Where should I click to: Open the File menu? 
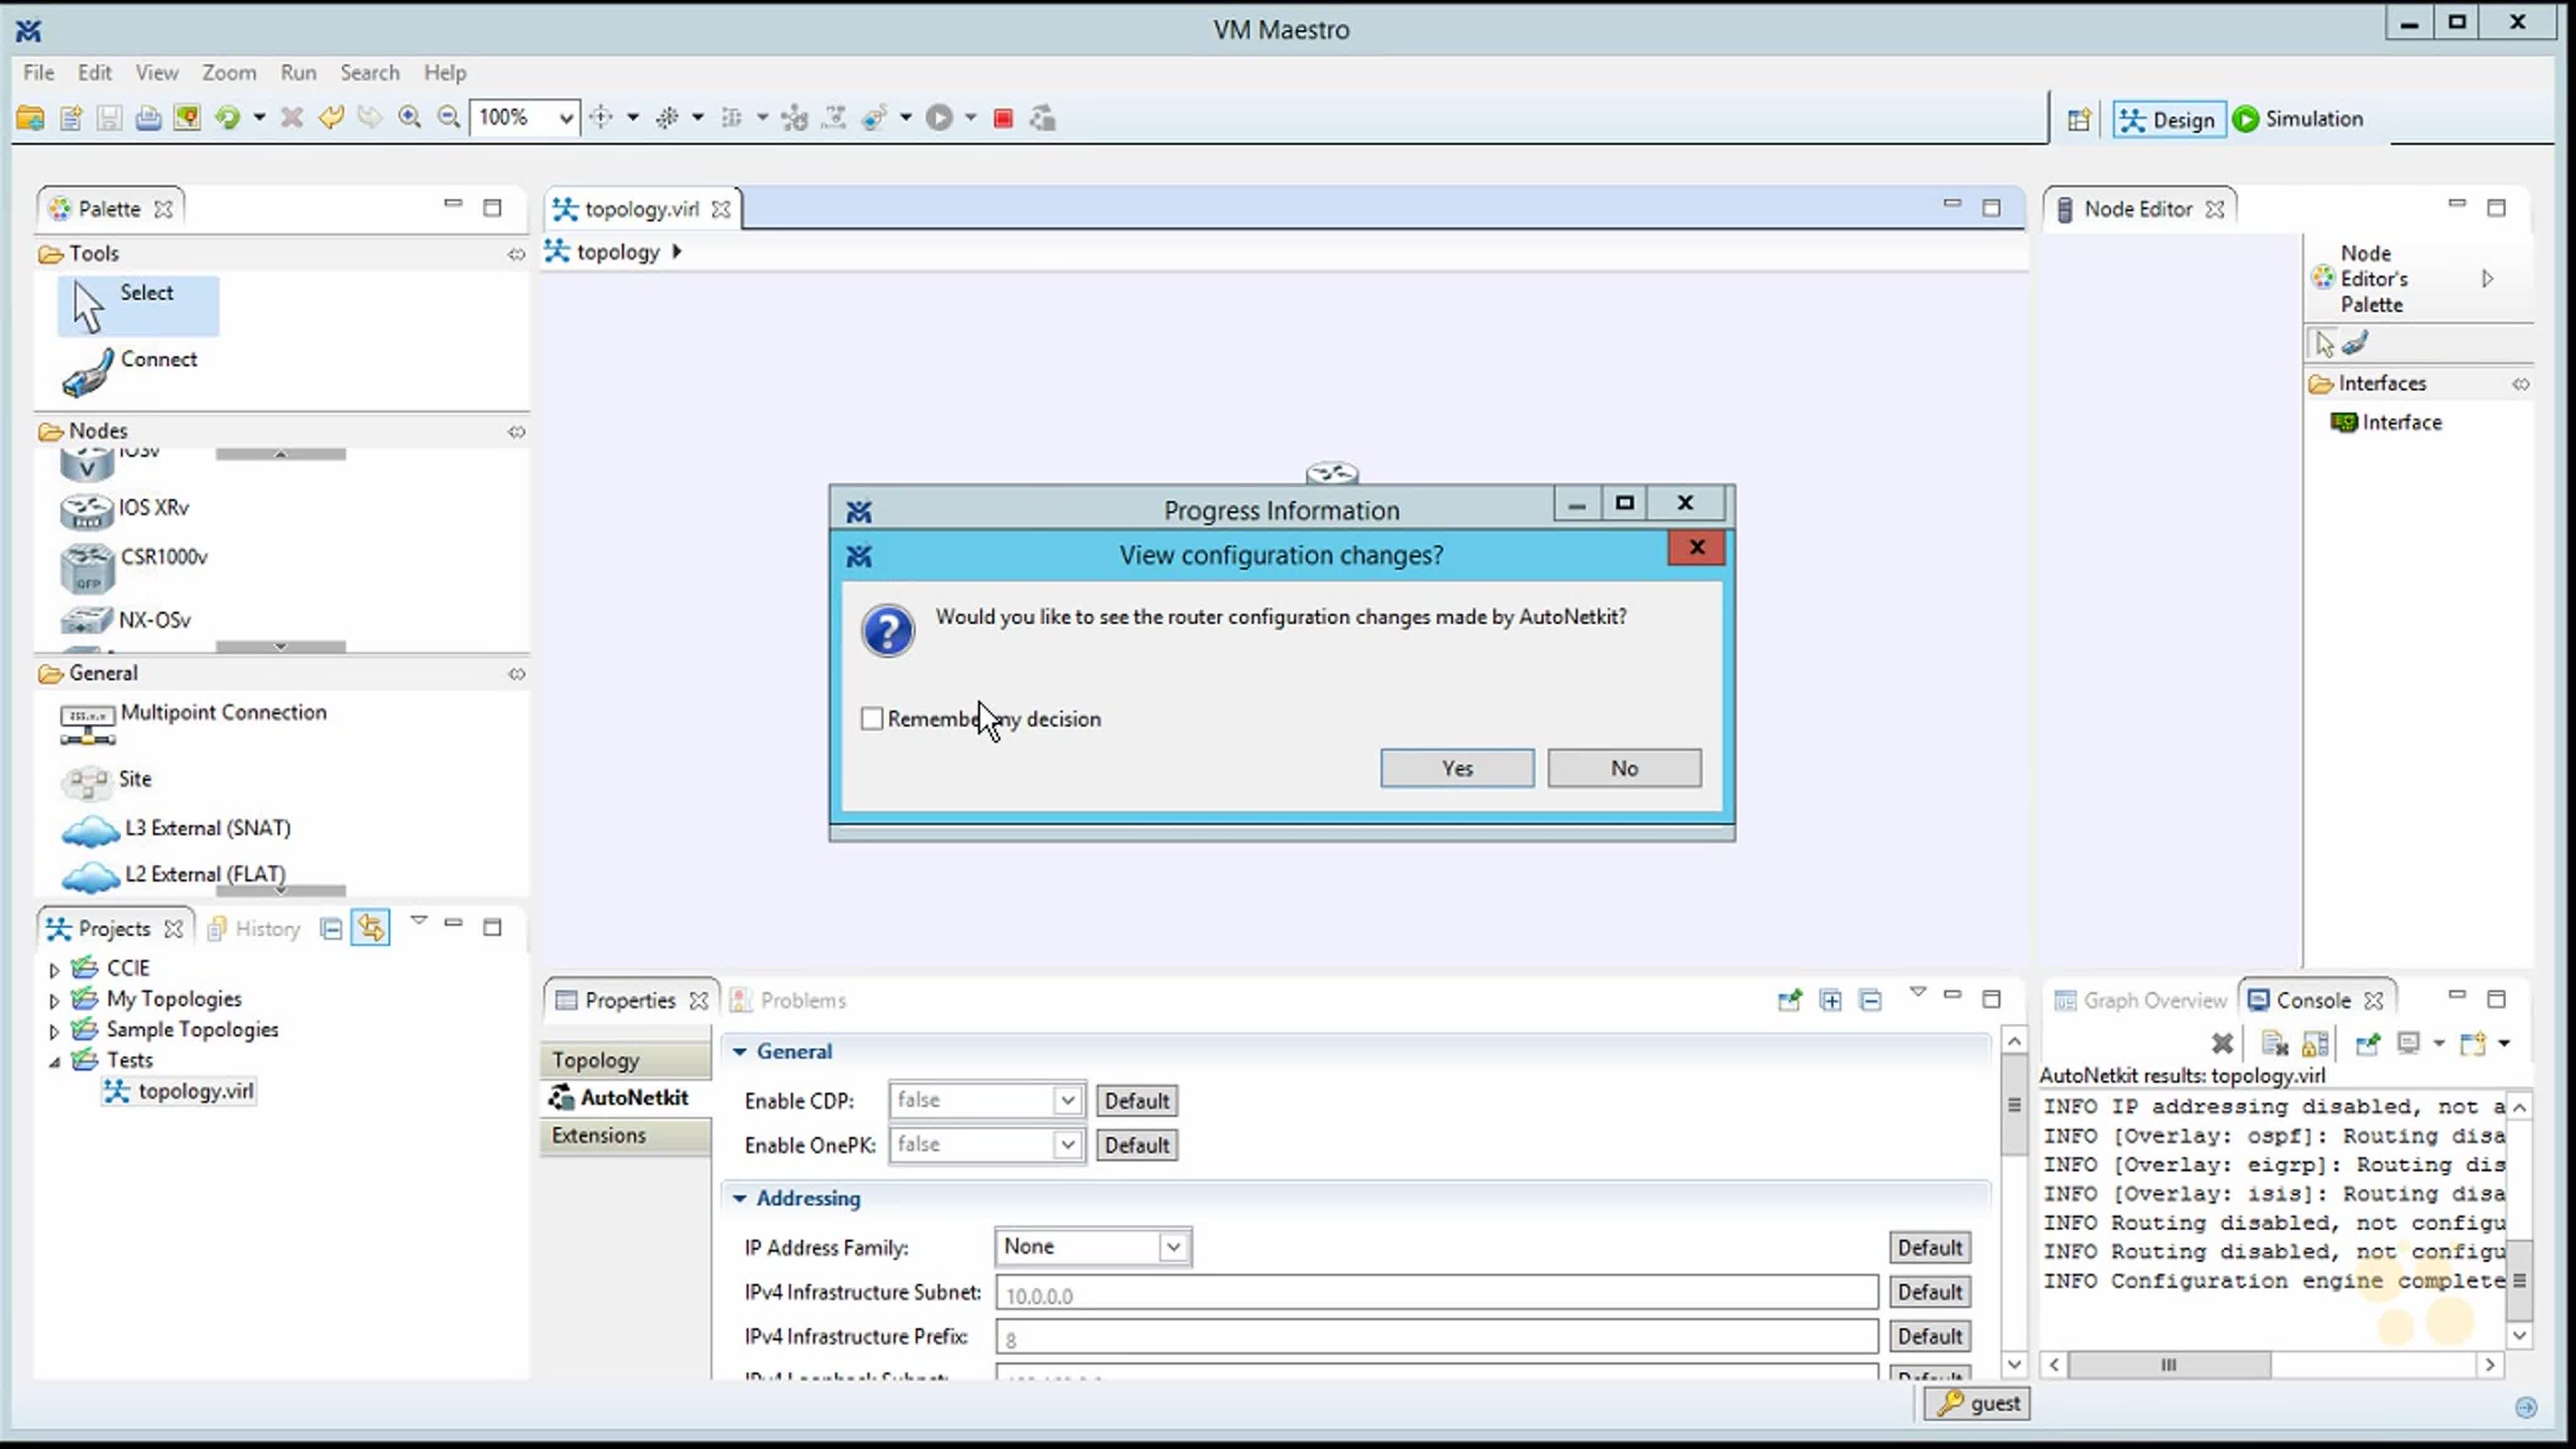tap(39, 73)
